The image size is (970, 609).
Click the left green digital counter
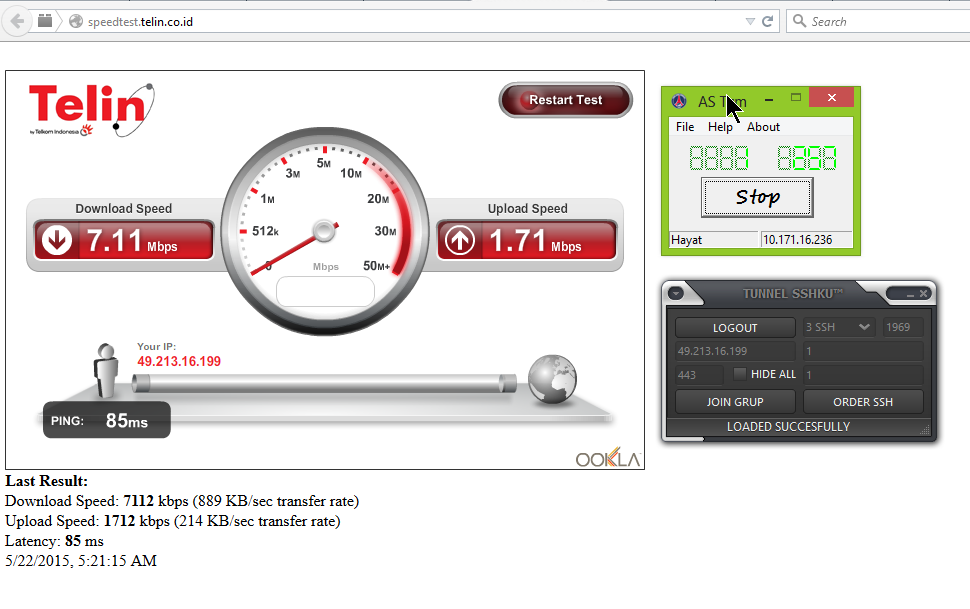(x=719, y=158)
